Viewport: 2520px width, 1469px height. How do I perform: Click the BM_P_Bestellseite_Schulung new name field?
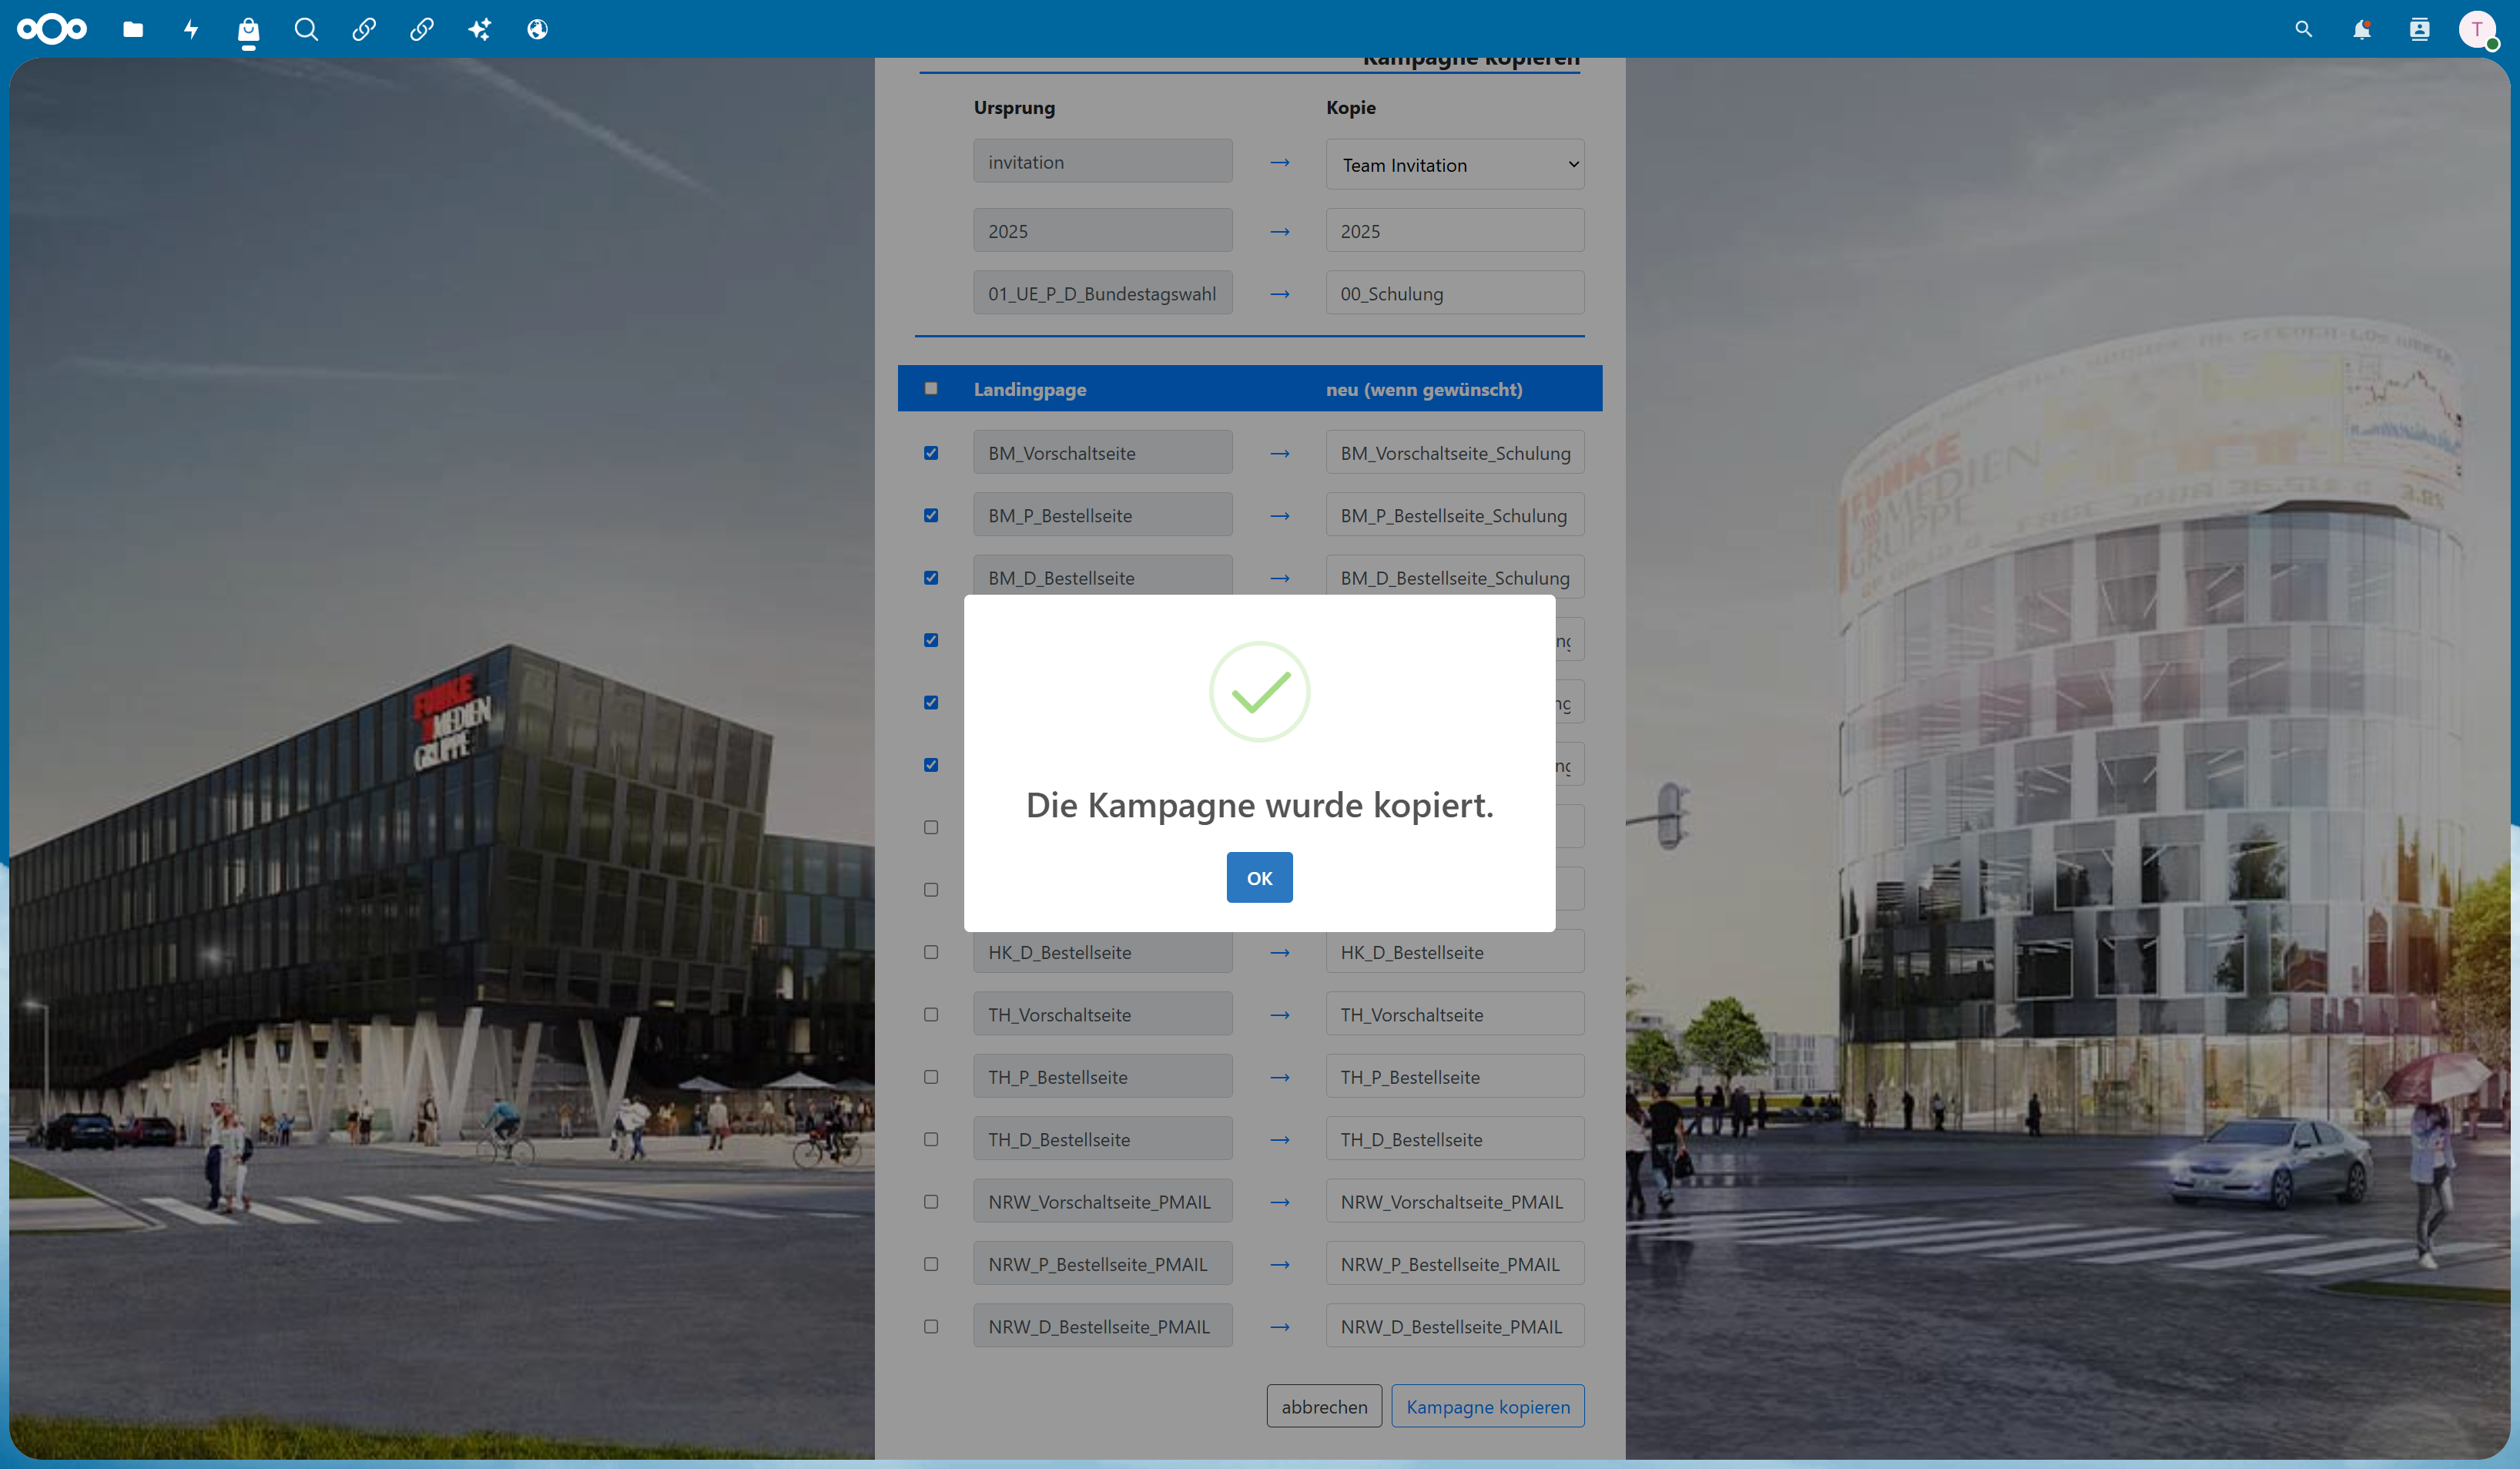tap(1455, 515)
